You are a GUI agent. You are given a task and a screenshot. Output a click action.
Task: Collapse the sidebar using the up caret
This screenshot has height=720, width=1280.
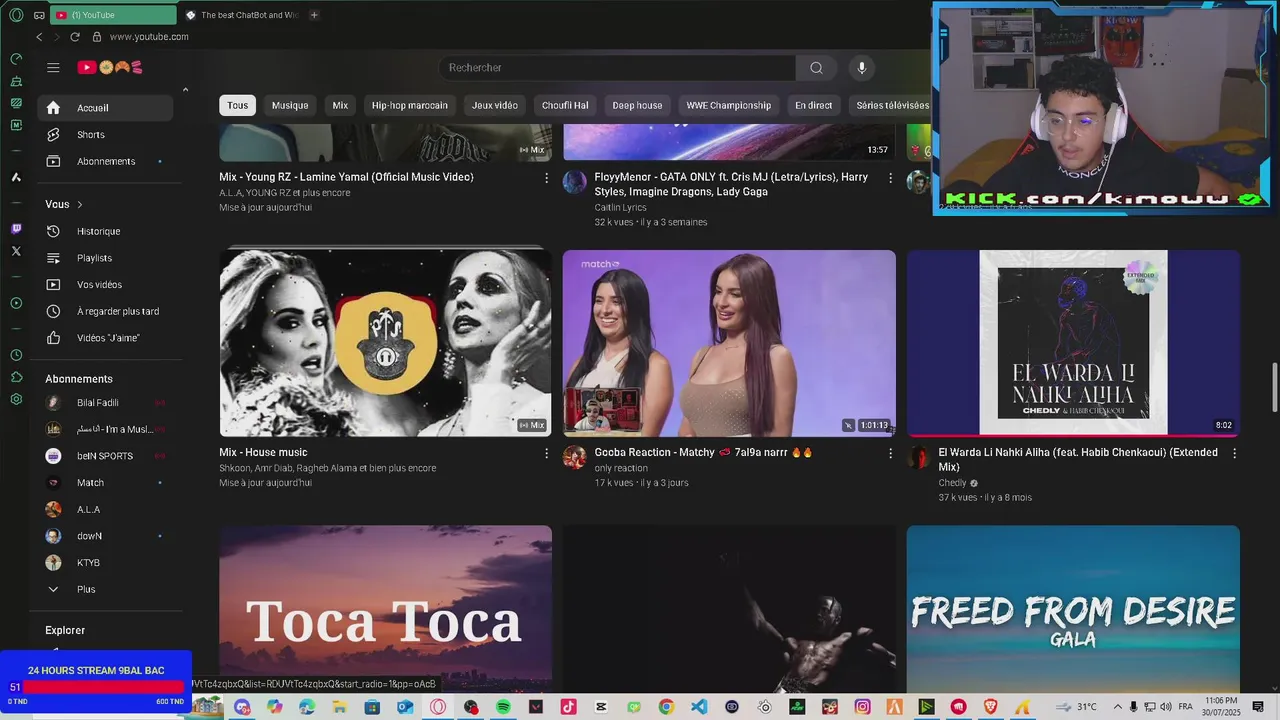185,90
